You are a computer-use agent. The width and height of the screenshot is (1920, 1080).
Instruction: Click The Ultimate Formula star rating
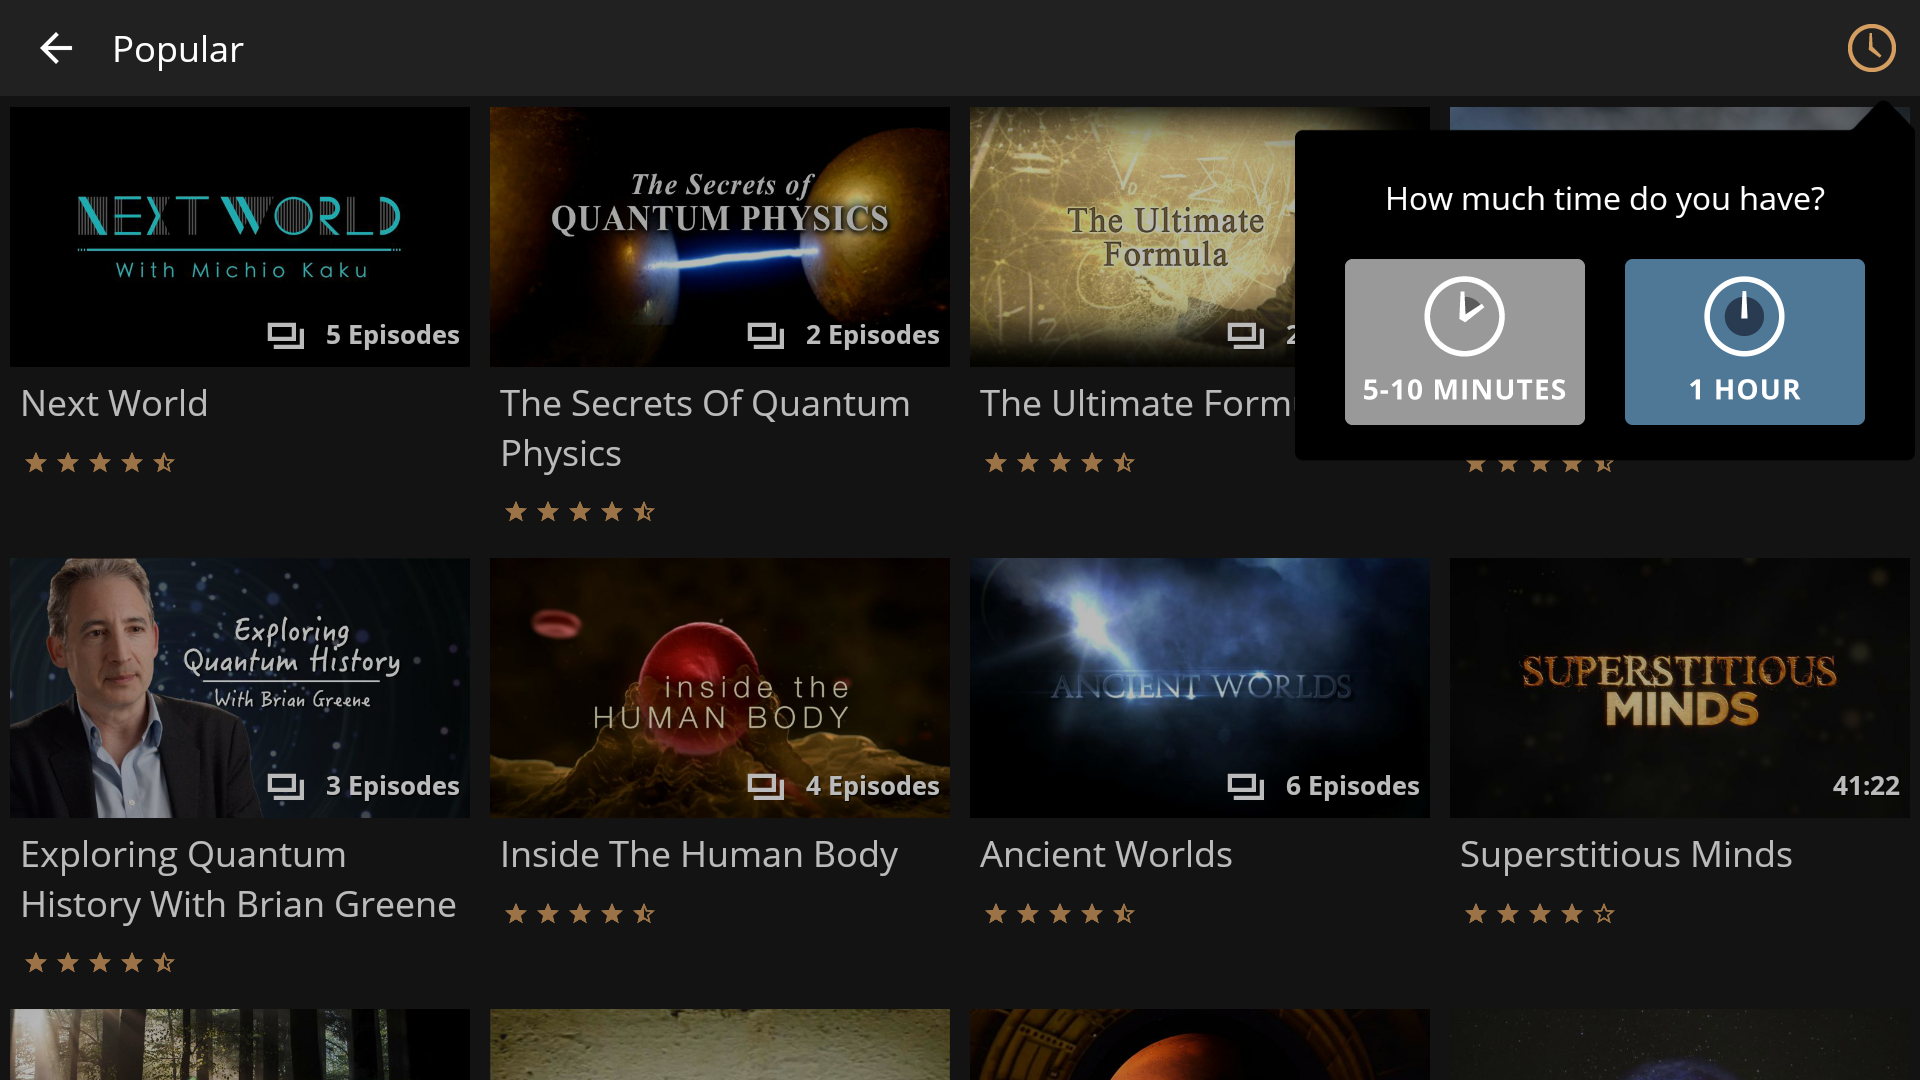(x=1060, y=462)
